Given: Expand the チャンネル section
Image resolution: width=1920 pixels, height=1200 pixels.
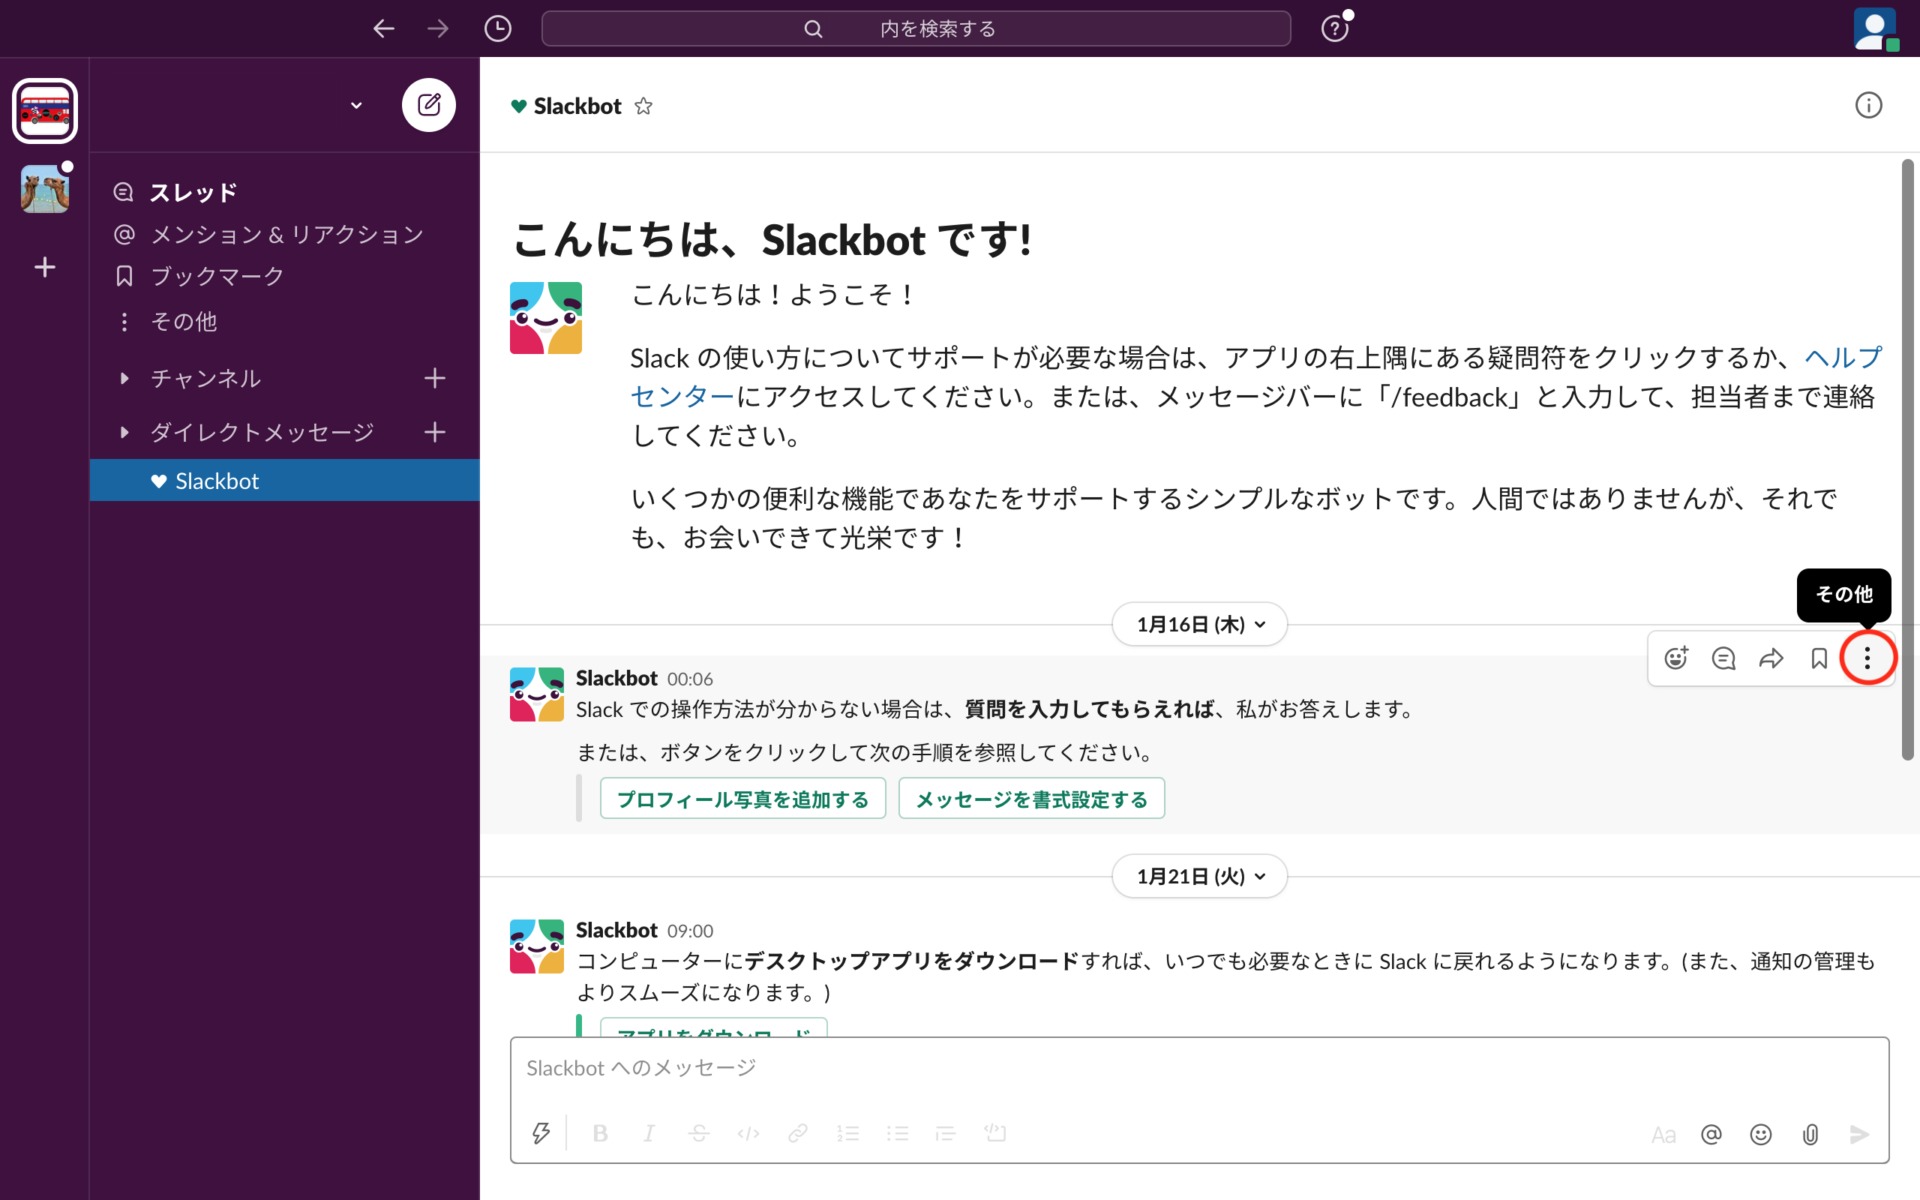Looking at the screenshot, I should (124, 378).
